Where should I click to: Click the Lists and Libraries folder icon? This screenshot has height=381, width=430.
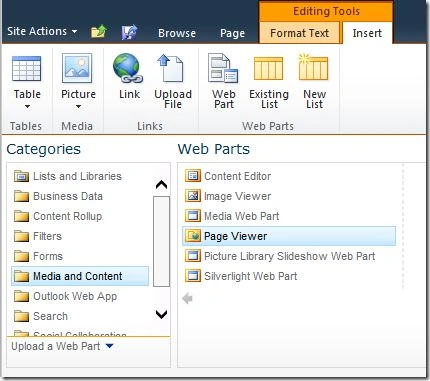point(21,176)
